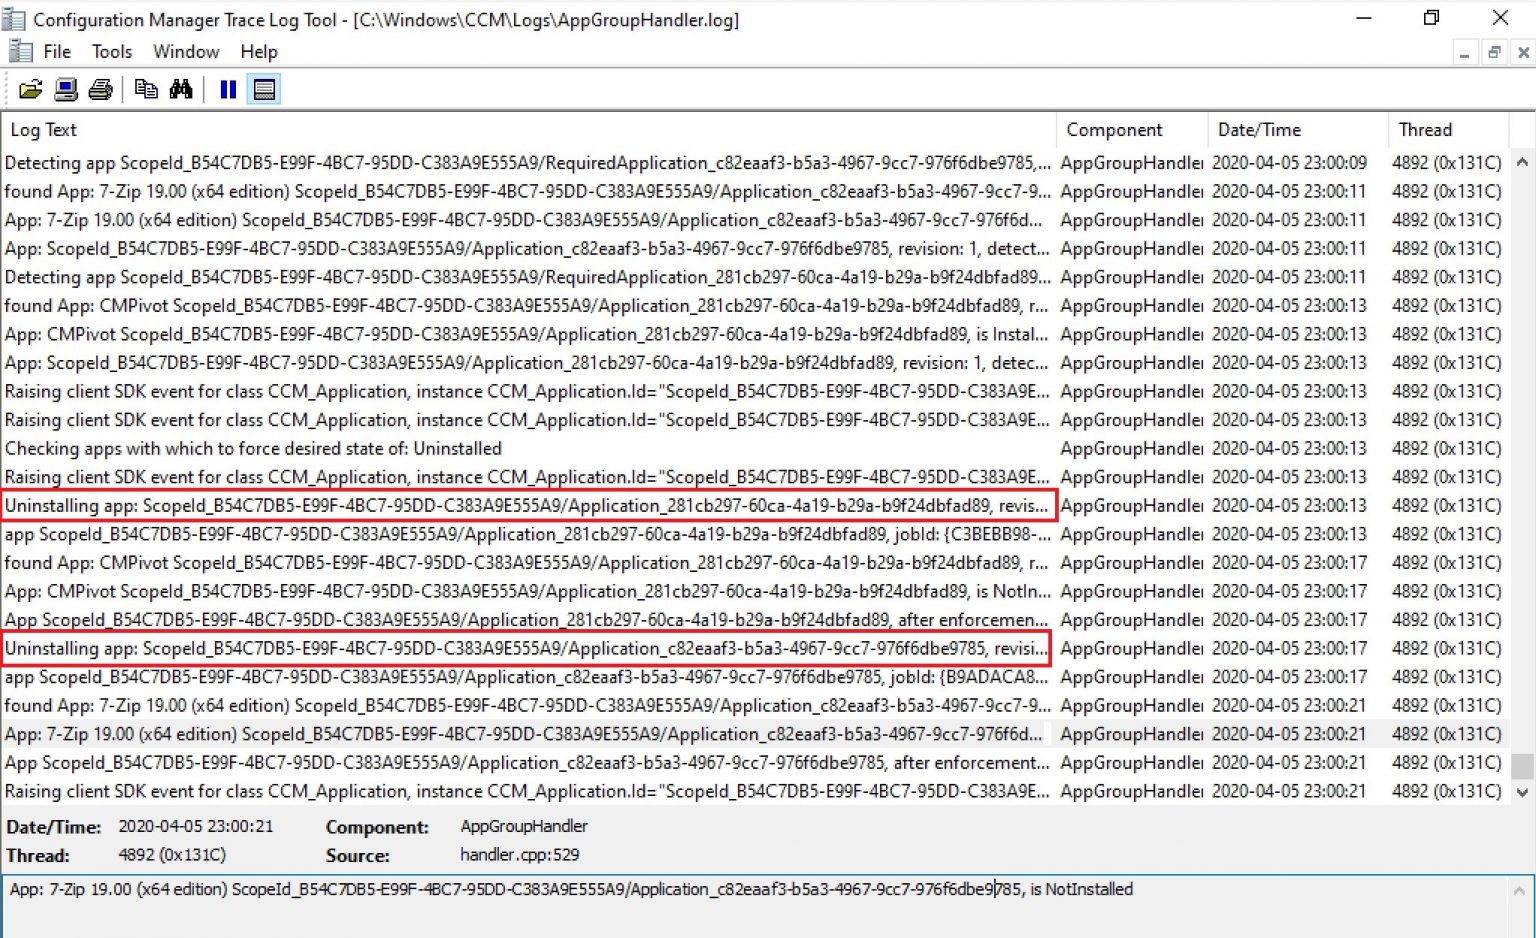1536x938 pixels.
Task: Print the log with the printer icon
Action: 99,89
